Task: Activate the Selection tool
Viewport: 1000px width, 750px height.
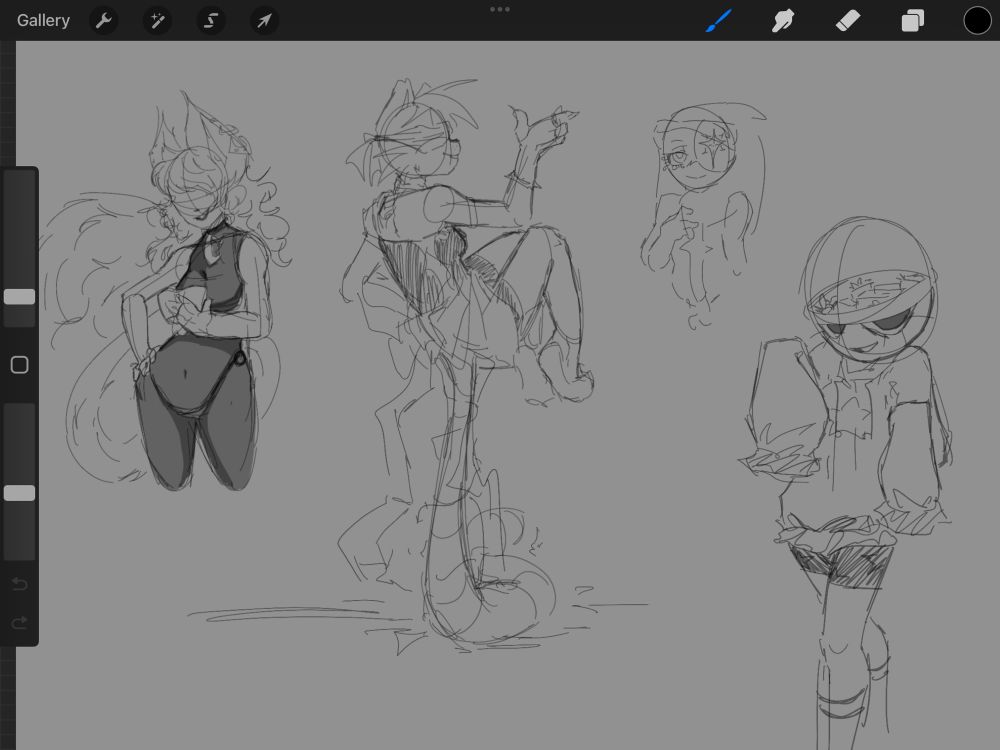Action: point(210,20)
